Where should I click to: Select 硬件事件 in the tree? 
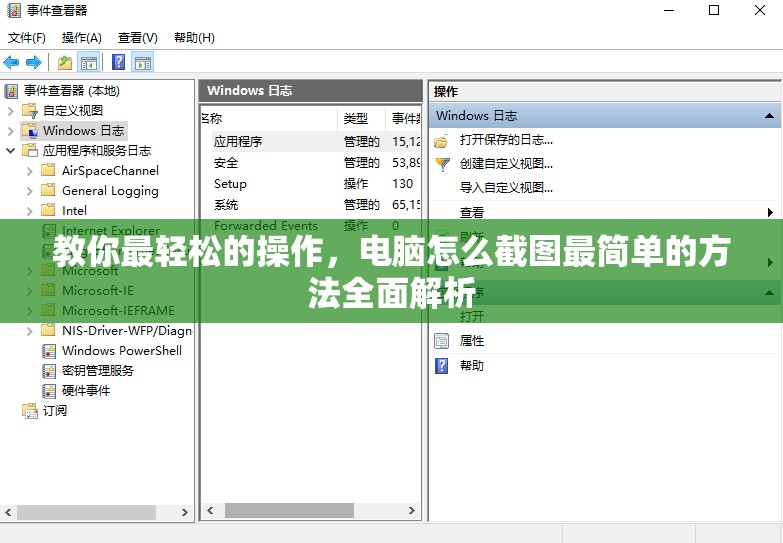coord(86,391)
